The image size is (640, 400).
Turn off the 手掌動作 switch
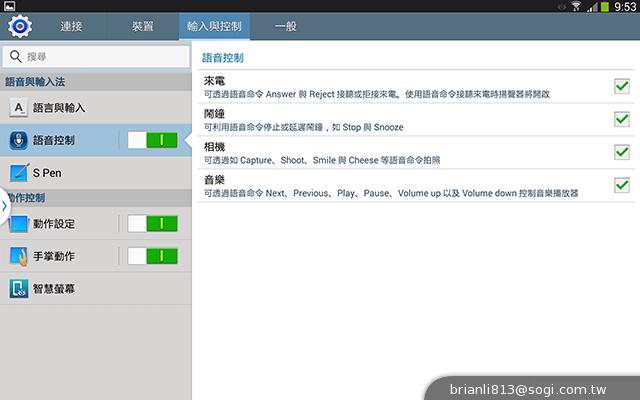(152, 257)
